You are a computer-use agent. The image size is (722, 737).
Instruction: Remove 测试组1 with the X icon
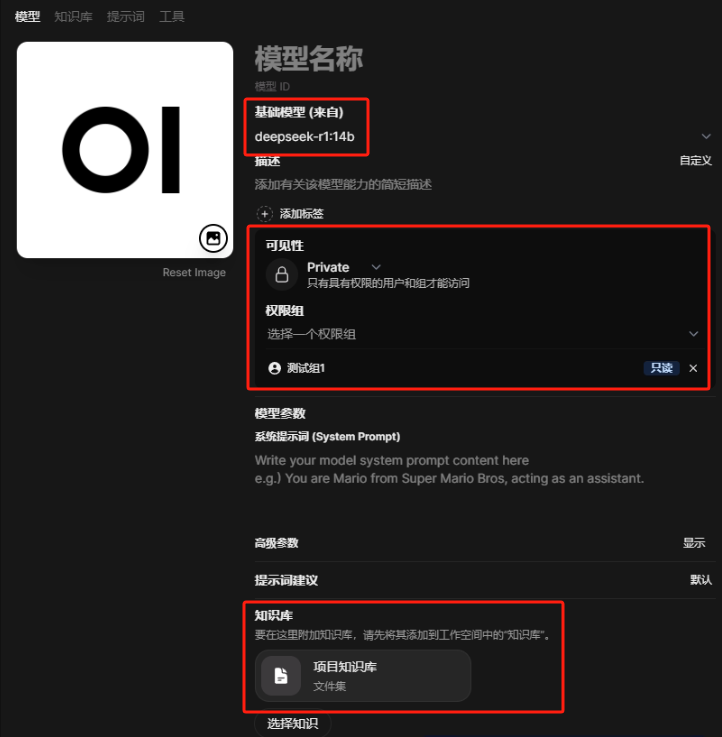[693, 368]
